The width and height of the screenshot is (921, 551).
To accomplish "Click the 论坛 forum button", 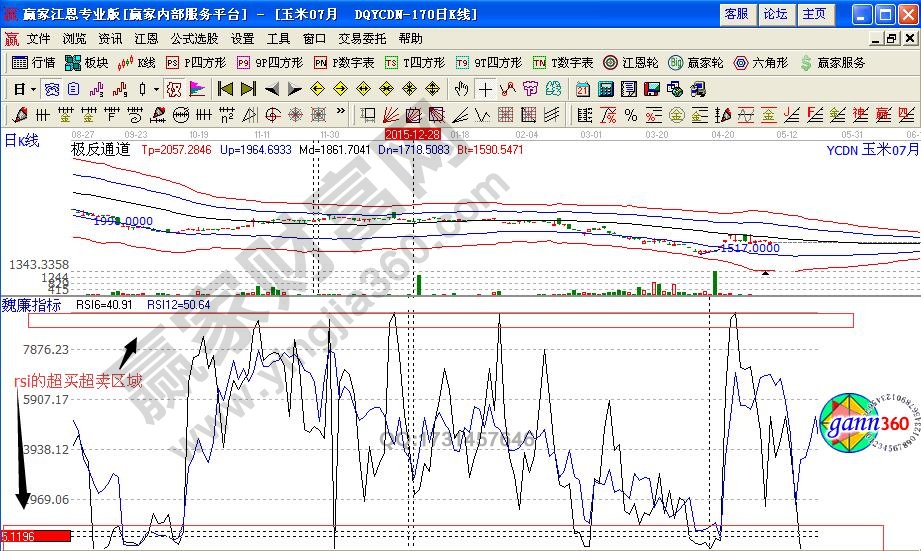I will click(776, 14).
